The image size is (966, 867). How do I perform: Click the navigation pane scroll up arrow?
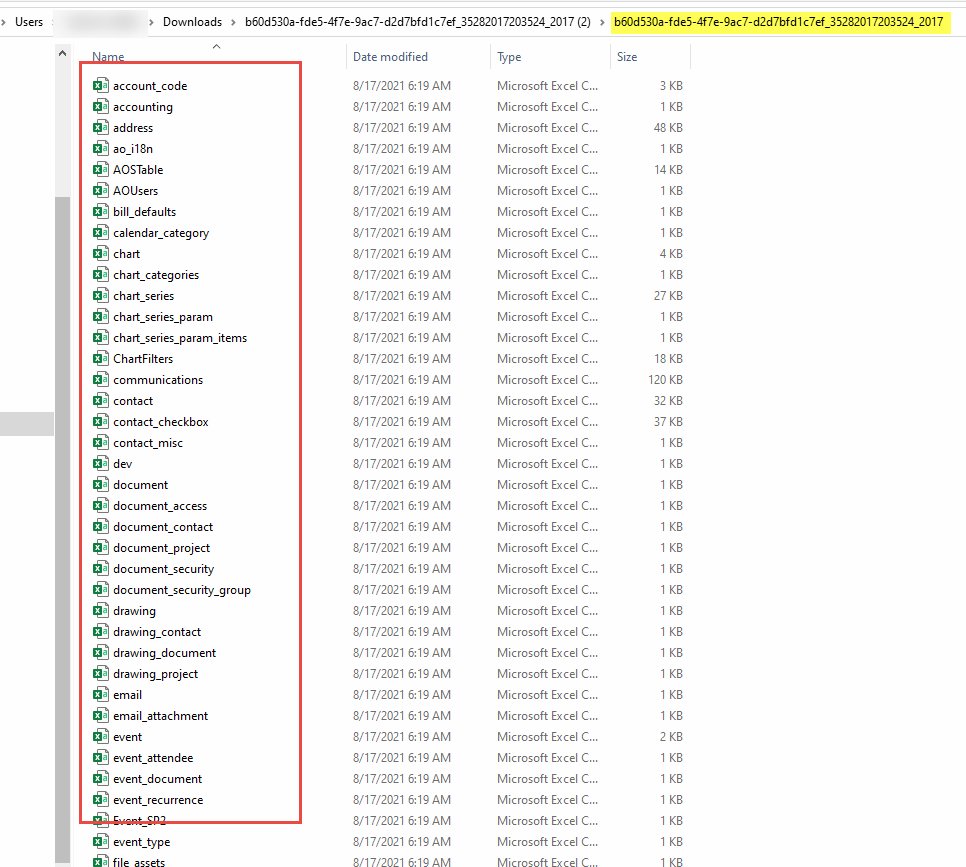(62, 54)
